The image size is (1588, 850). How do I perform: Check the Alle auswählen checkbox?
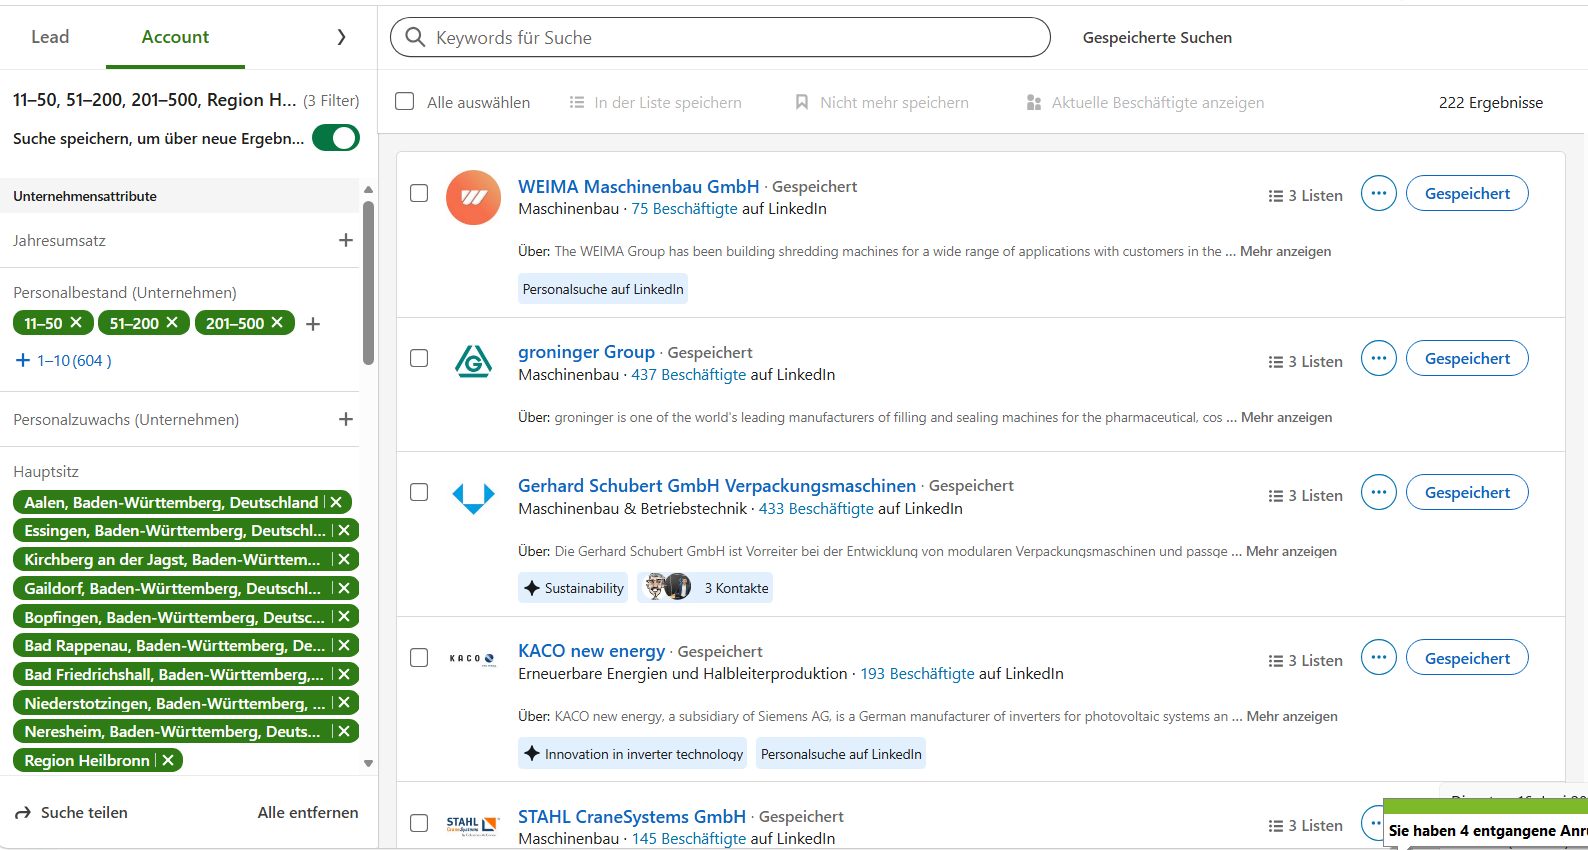click(405, 101)
